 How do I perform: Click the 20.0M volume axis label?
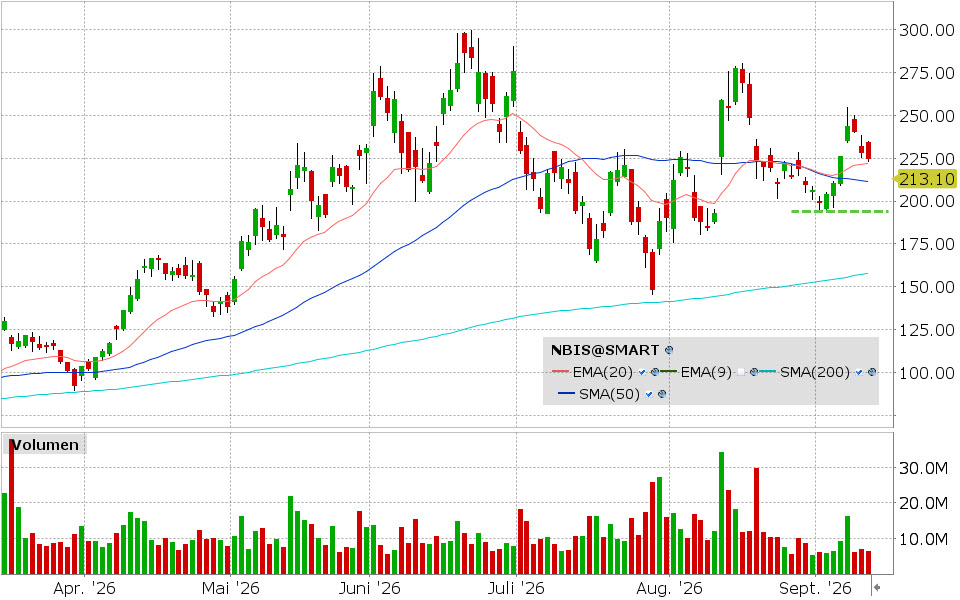tap(922, 503)
